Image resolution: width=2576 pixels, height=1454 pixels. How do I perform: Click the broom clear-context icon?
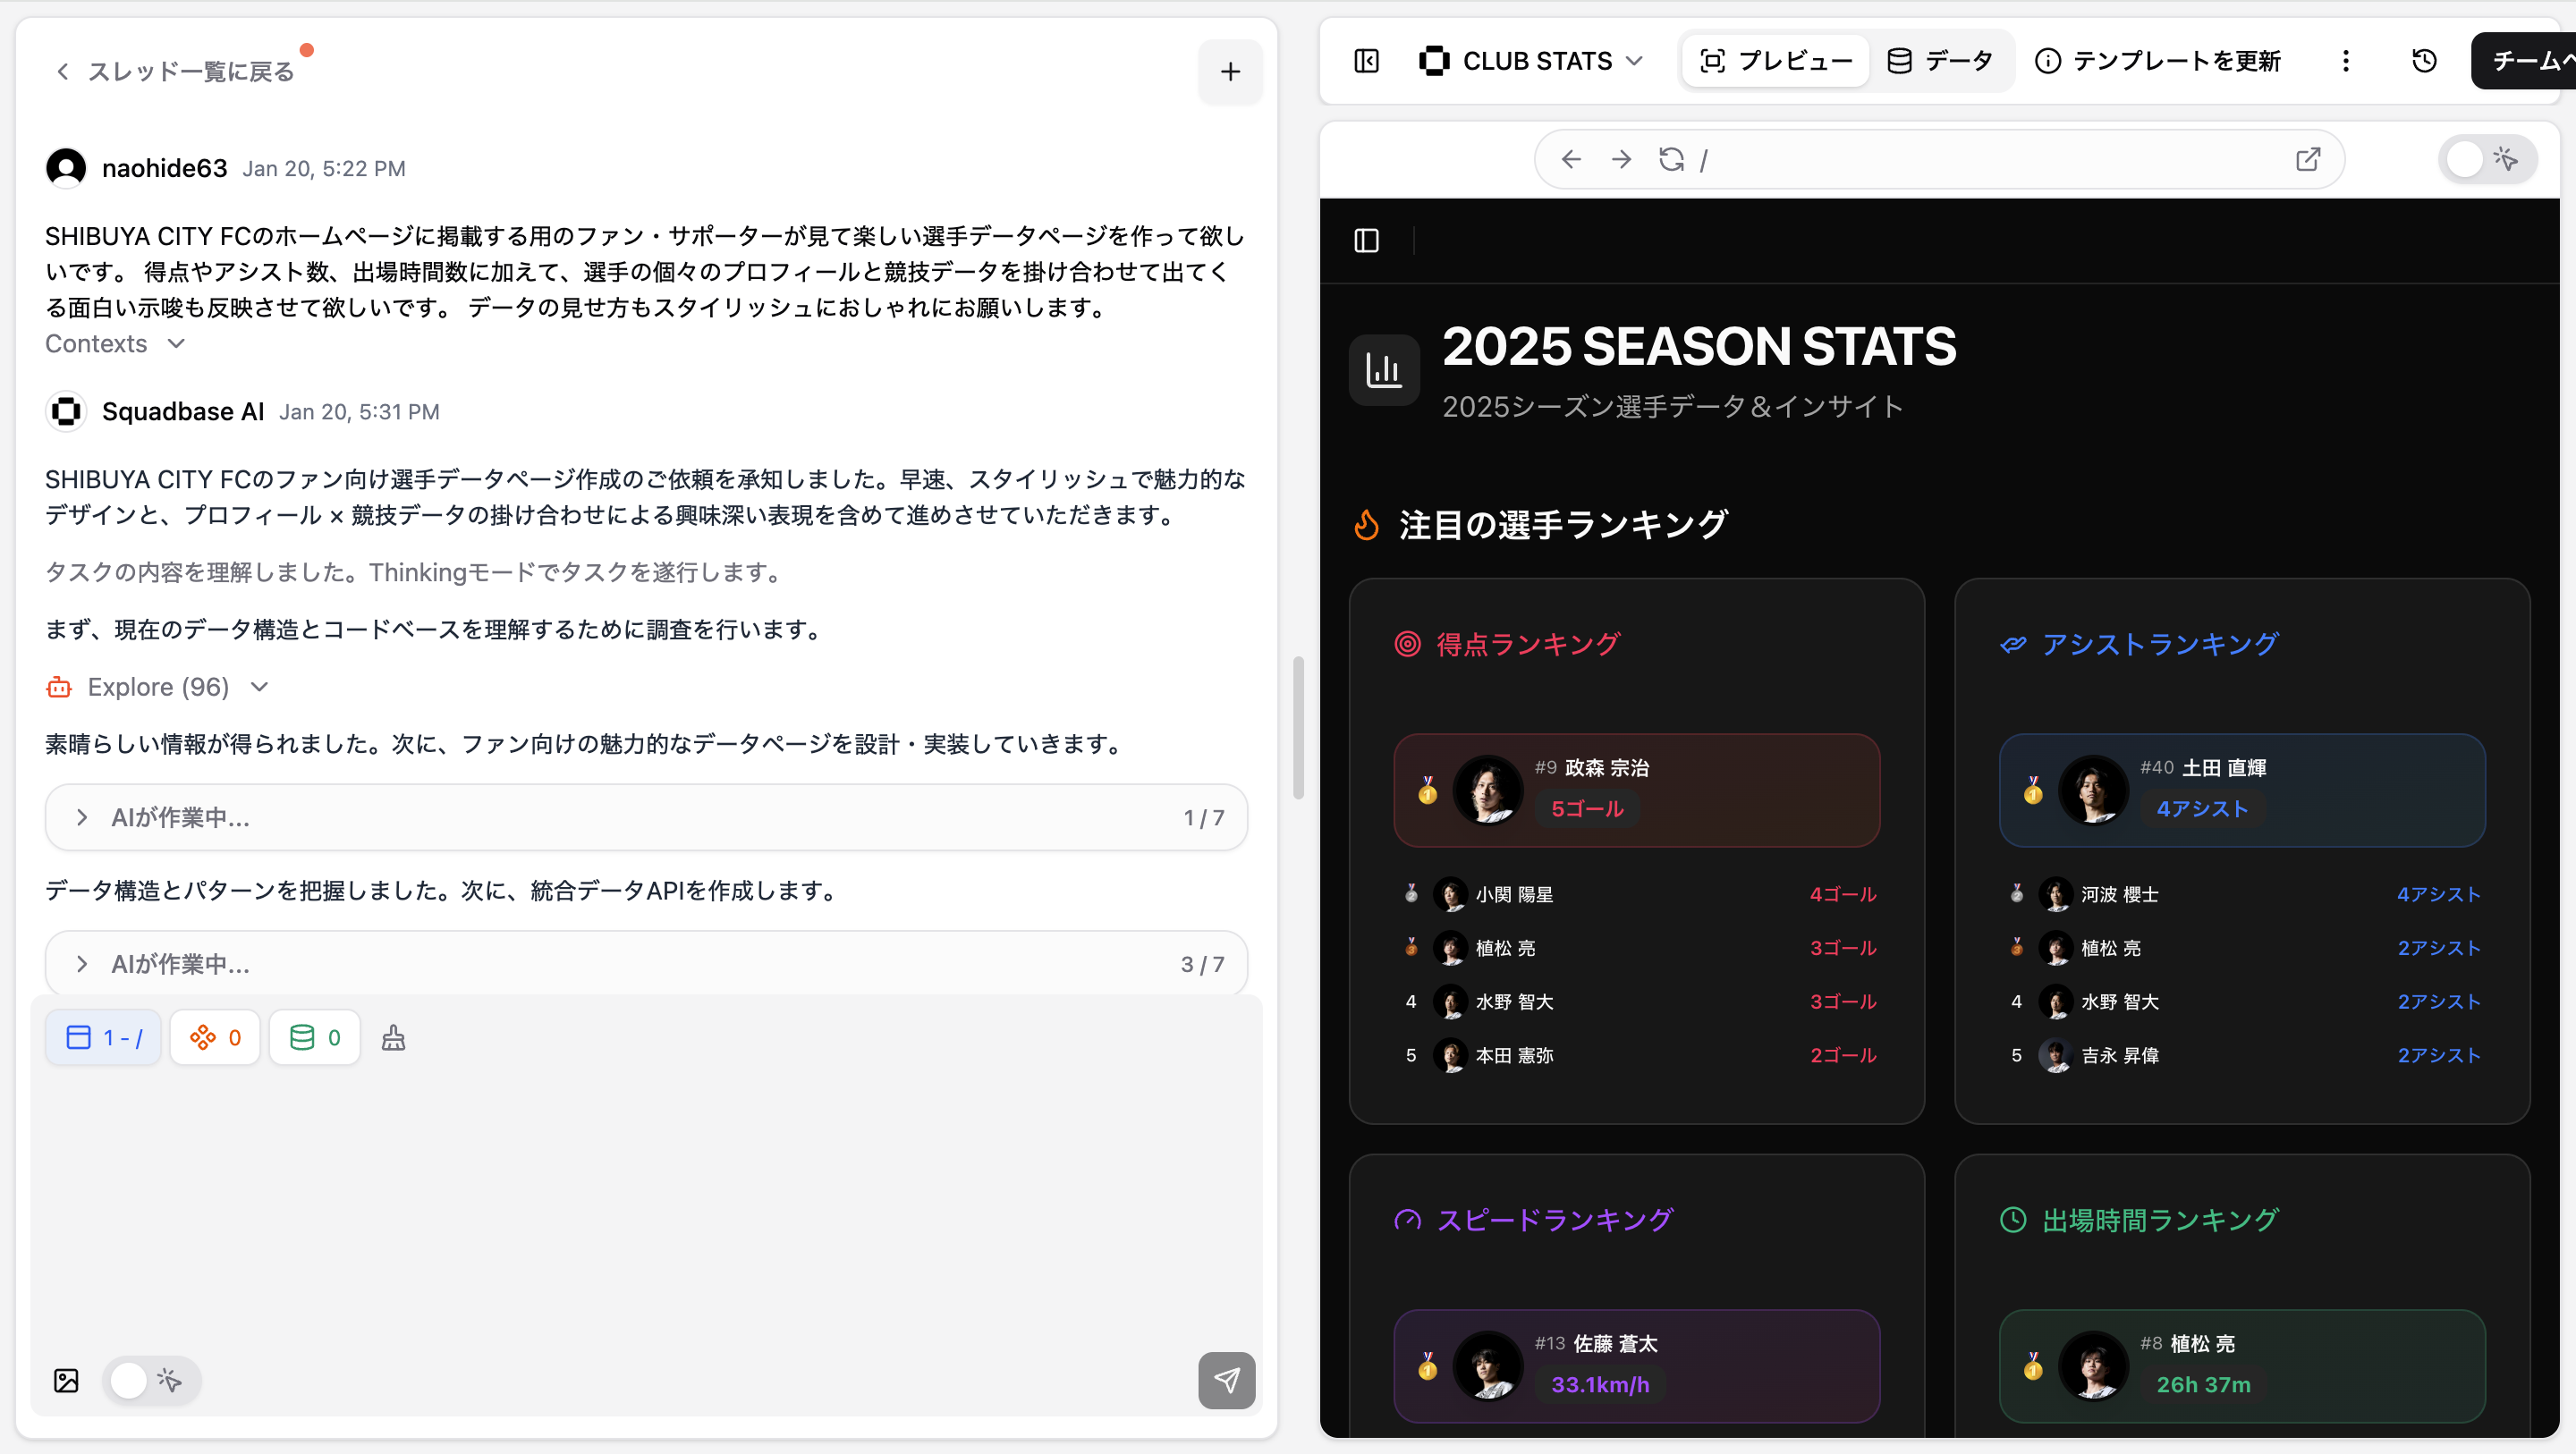(x=393, y=1038)
